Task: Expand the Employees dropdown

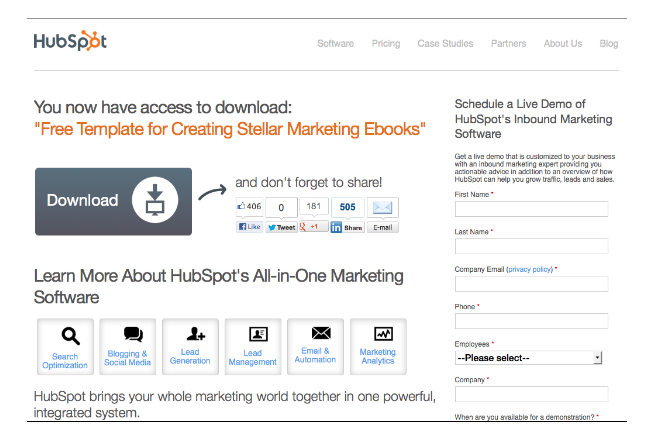Action: pos(529,357)
